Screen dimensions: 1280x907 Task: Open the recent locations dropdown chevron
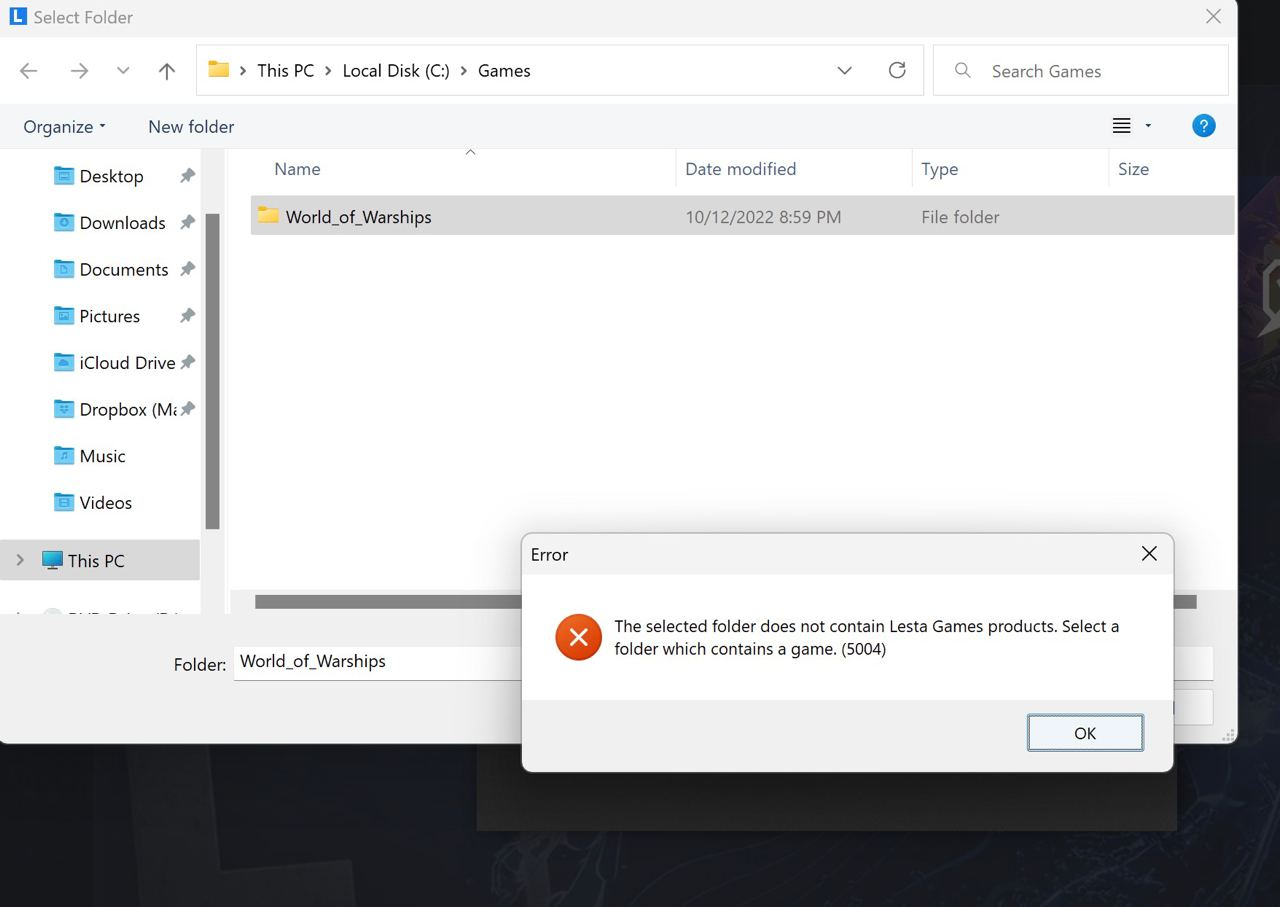123,71
